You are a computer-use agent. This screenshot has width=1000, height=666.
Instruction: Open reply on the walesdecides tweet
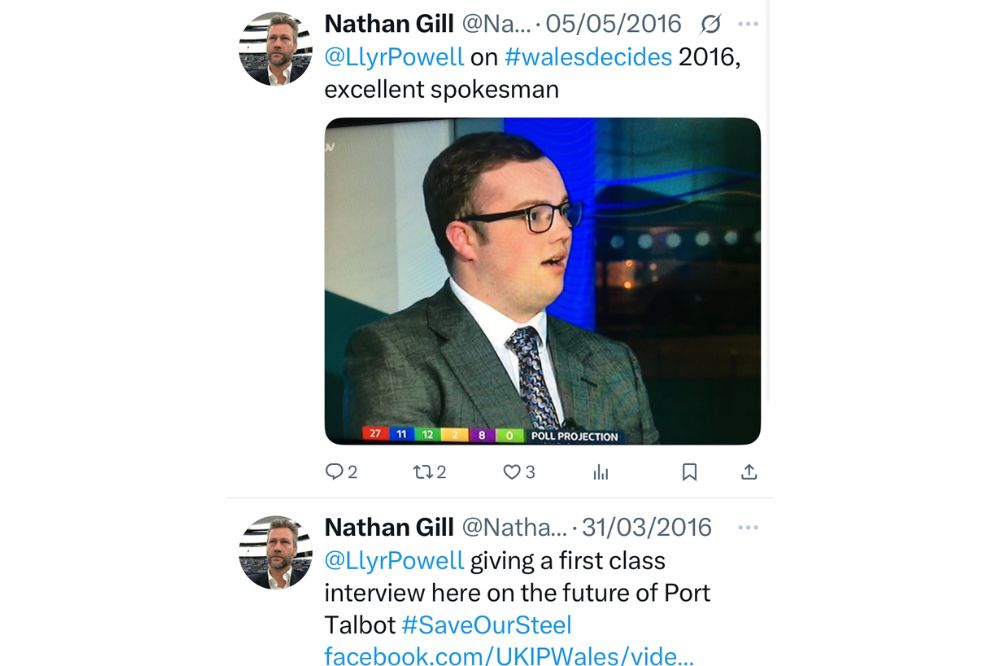point(341,471)
